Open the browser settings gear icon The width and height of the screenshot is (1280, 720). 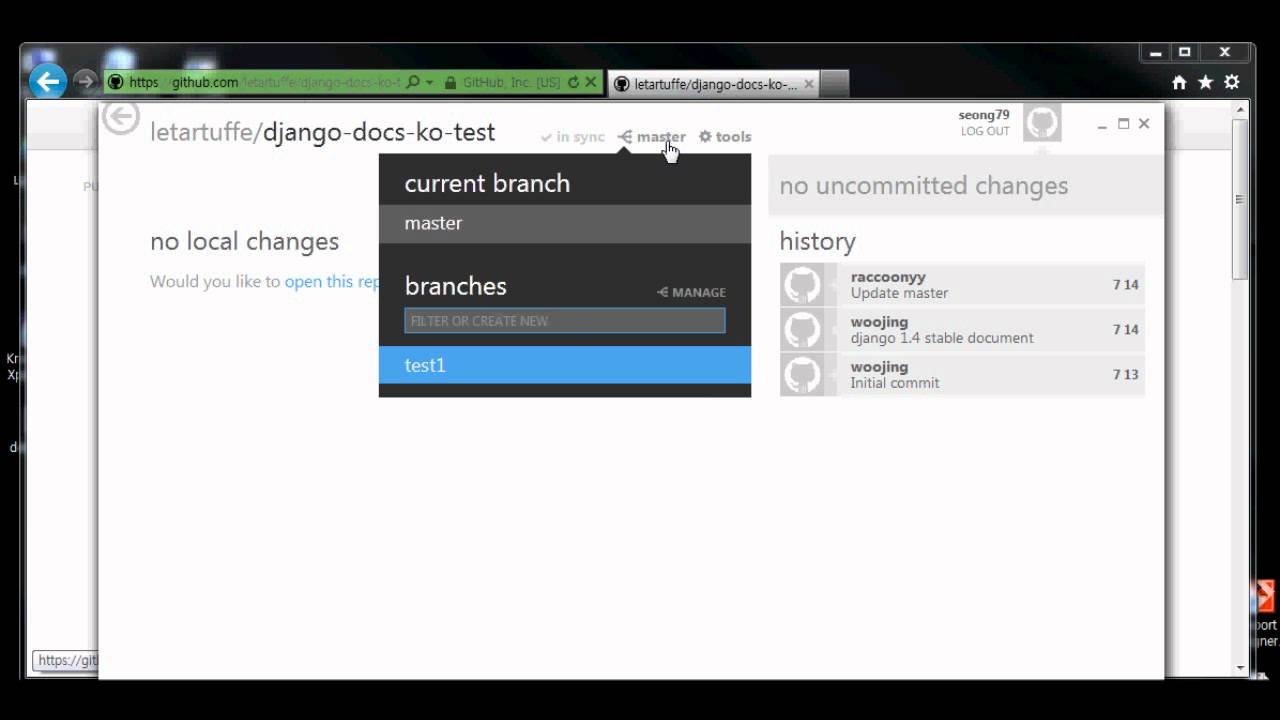click(1232, 82)
